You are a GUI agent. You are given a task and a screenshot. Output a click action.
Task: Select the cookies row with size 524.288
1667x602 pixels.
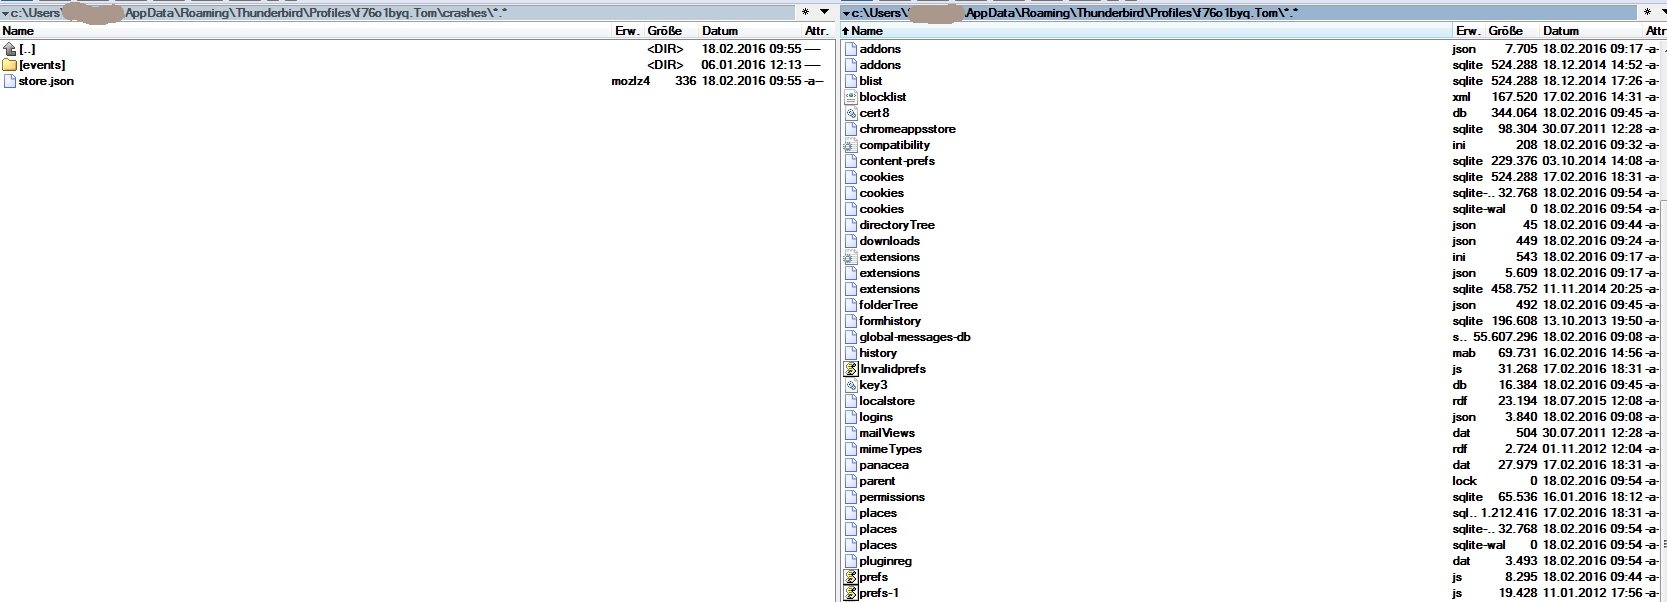[x=1253, y=177]
